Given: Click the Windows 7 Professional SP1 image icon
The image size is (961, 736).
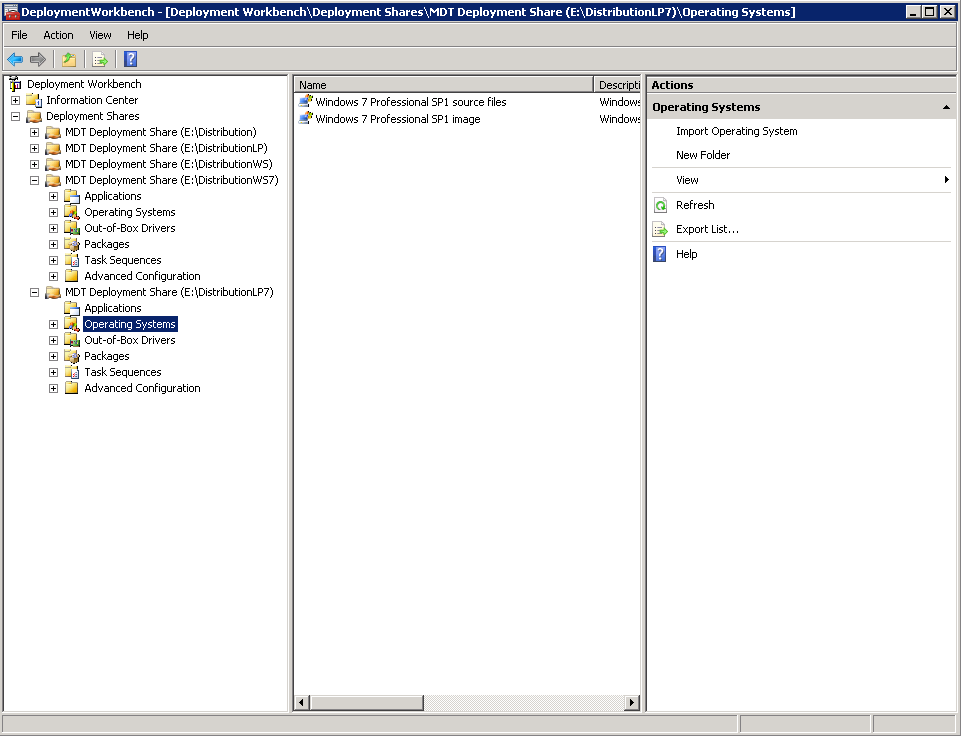Looking at the screenshot, I should pyautogui.click(x=305, y=119).
